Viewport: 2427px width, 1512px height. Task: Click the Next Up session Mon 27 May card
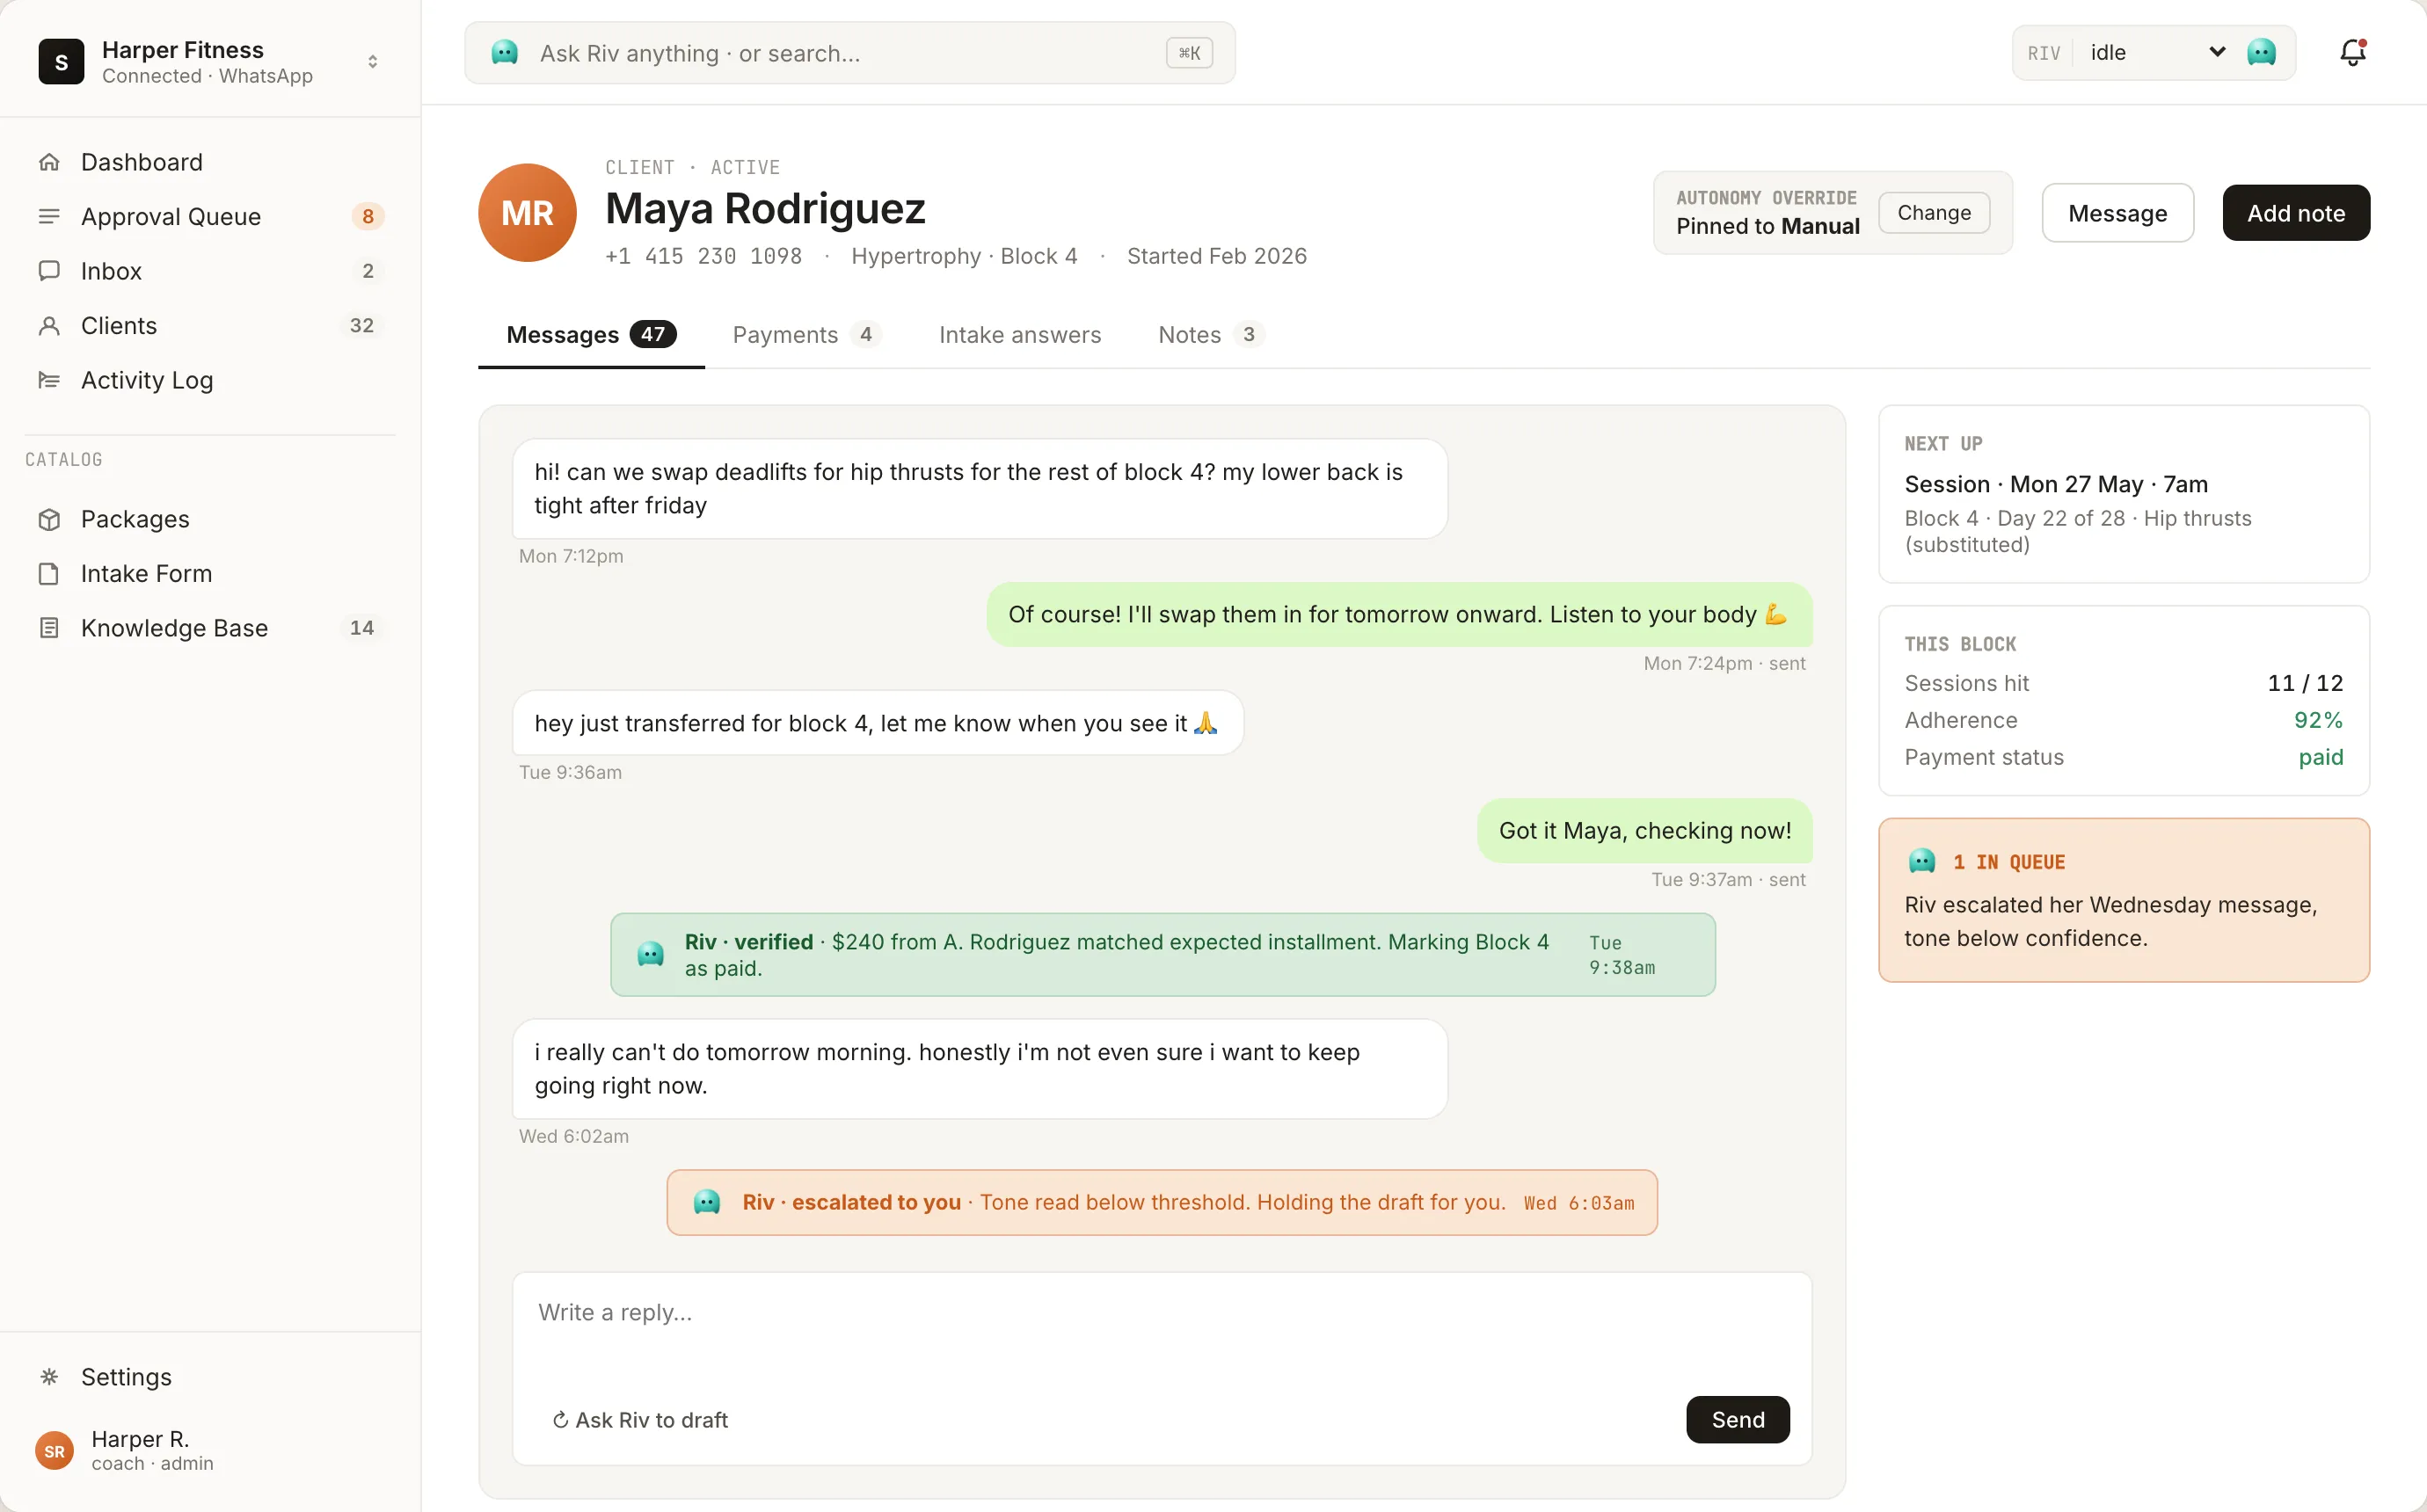[2124, 494]
